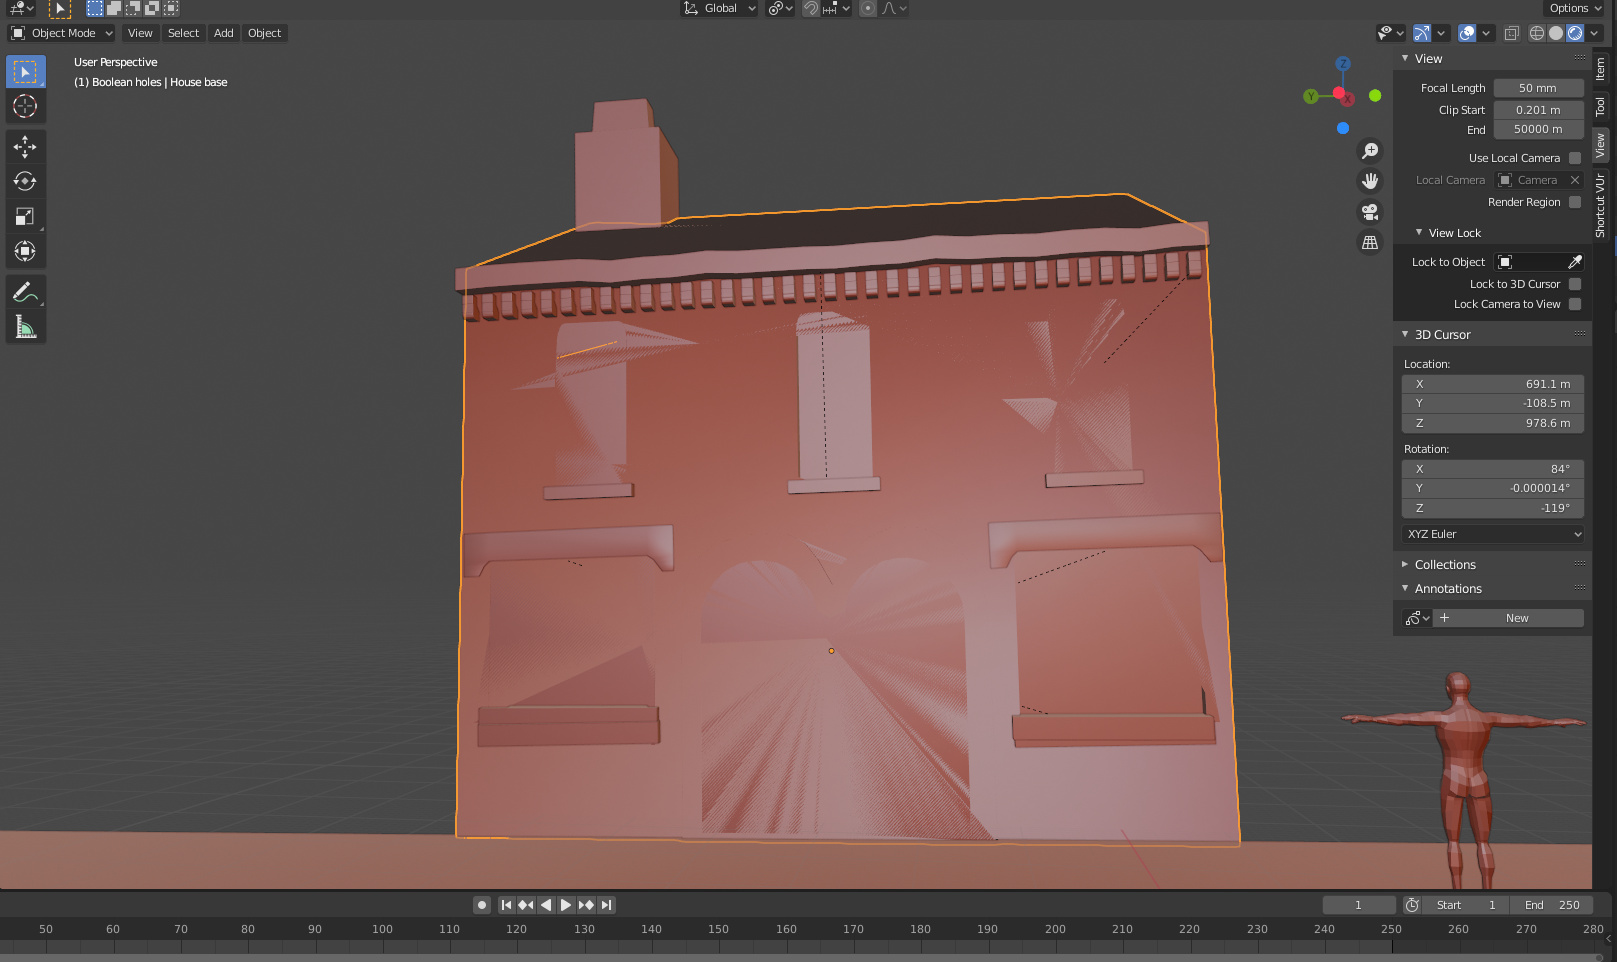Open the Options popover
The width and height of the screenshot is (1617, 962).
(x=1575, y=8)
